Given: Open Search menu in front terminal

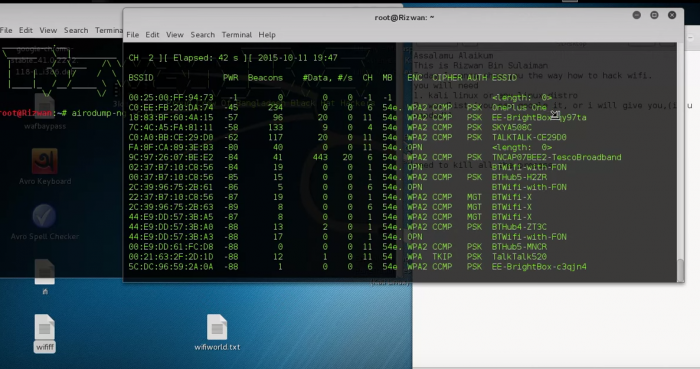Looking at the screenshot, I should [x=203, y=35].
